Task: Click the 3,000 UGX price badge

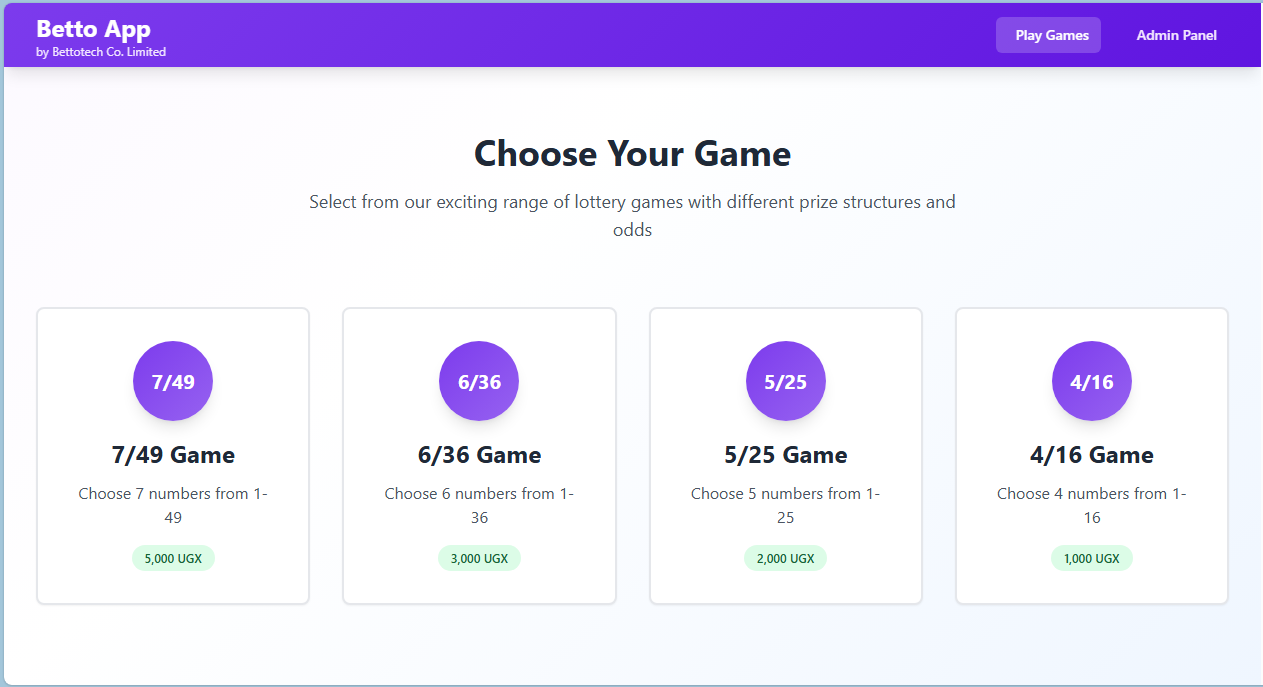Action: click(479, 558)
